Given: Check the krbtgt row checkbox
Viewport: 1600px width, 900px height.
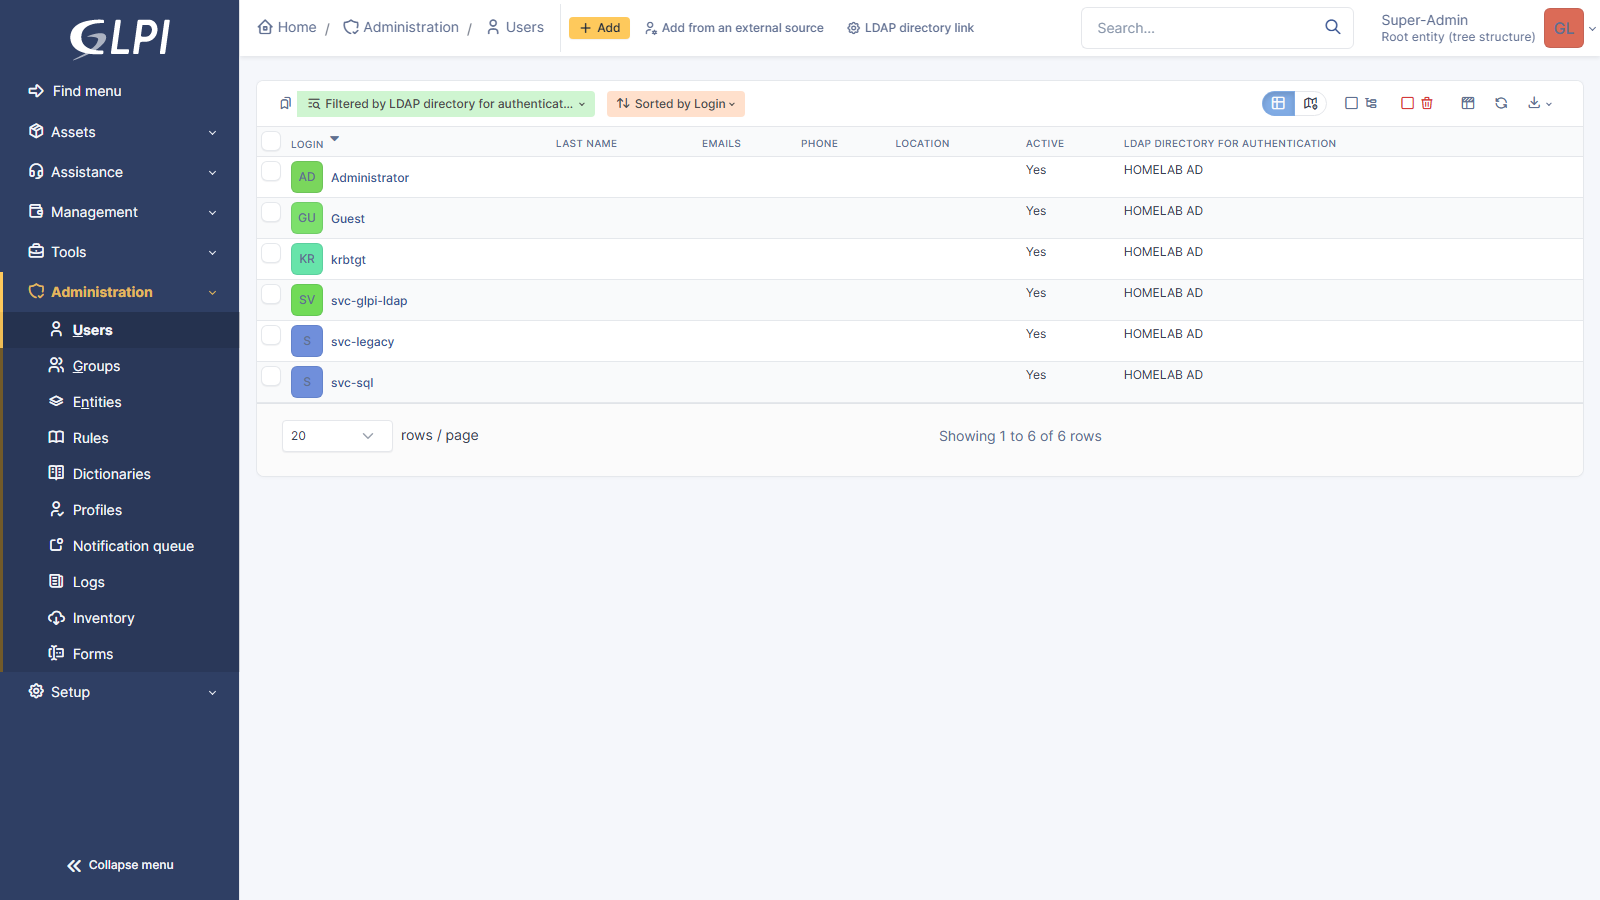Looking at the screenshot, I should 271,253.
